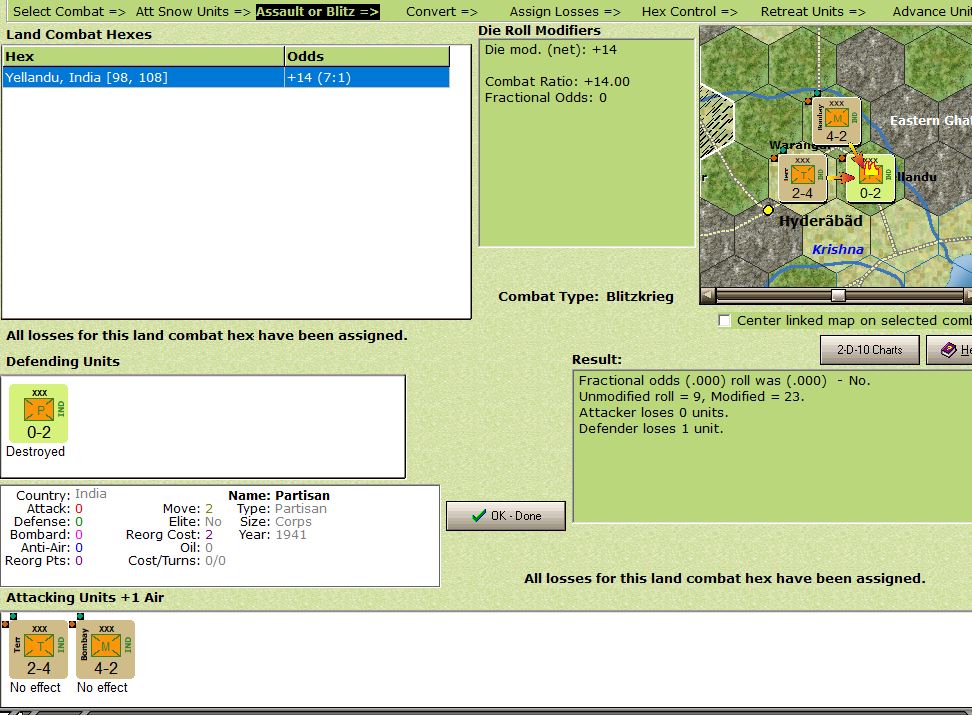Click the +14 (7:1) odds cell

click(x=366, y=78)
